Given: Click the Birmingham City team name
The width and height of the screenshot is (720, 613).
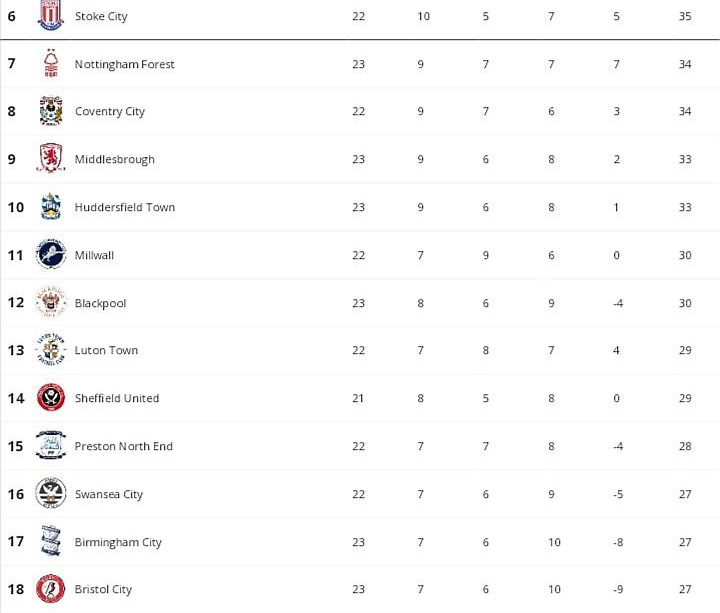Looking at the screenshot, I should [118, 542].
